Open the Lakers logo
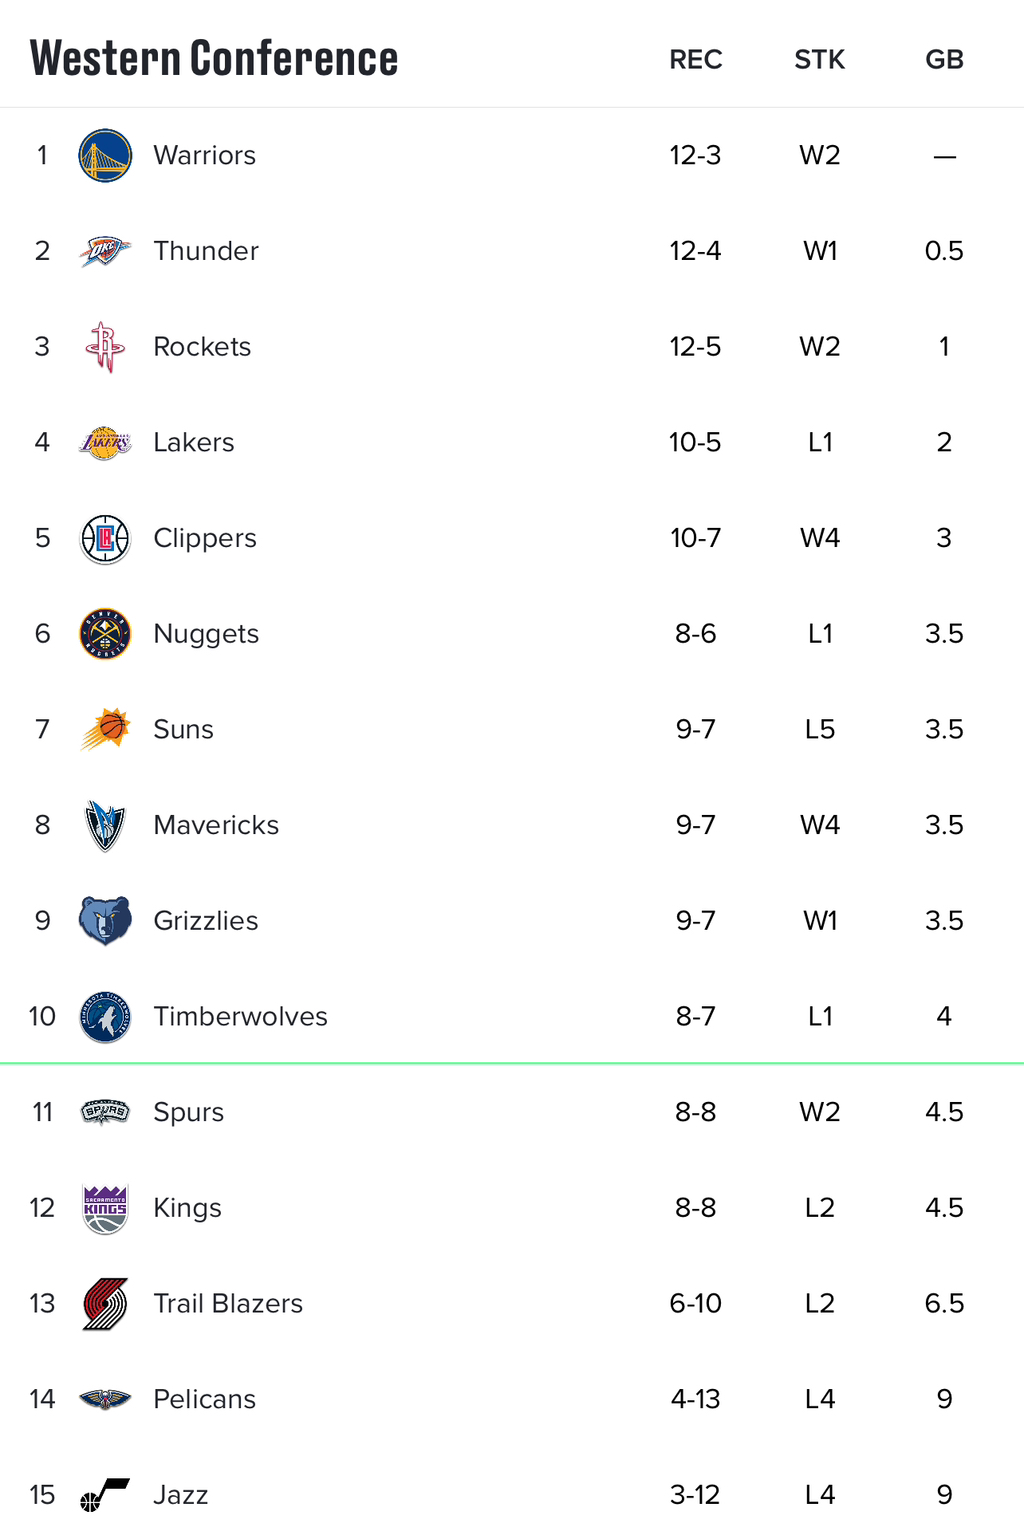 105,442
